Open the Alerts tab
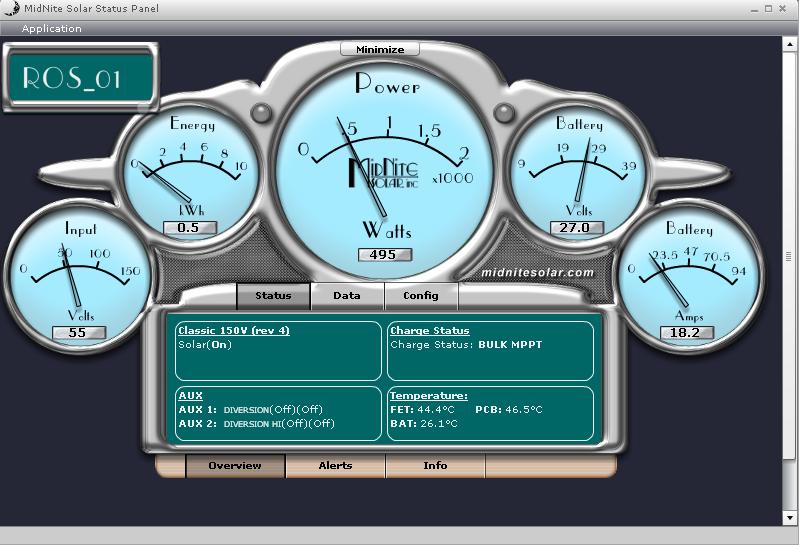This screenshot has width=799, height=545. pyautogui.click(x=335, y=466)
